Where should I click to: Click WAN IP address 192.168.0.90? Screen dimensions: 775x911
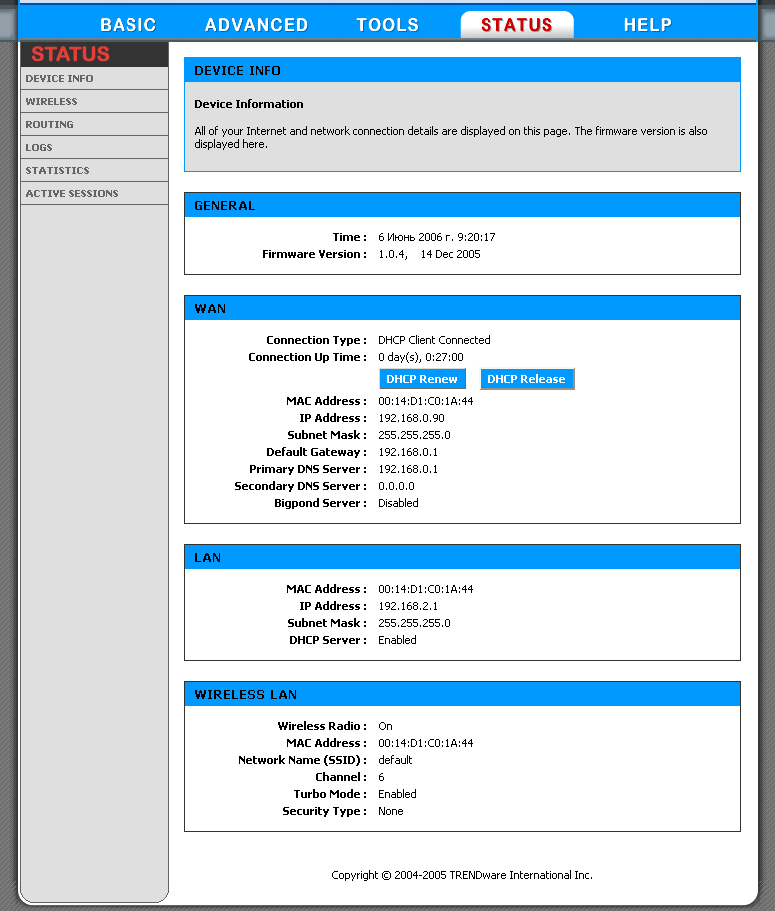[411, 418]
